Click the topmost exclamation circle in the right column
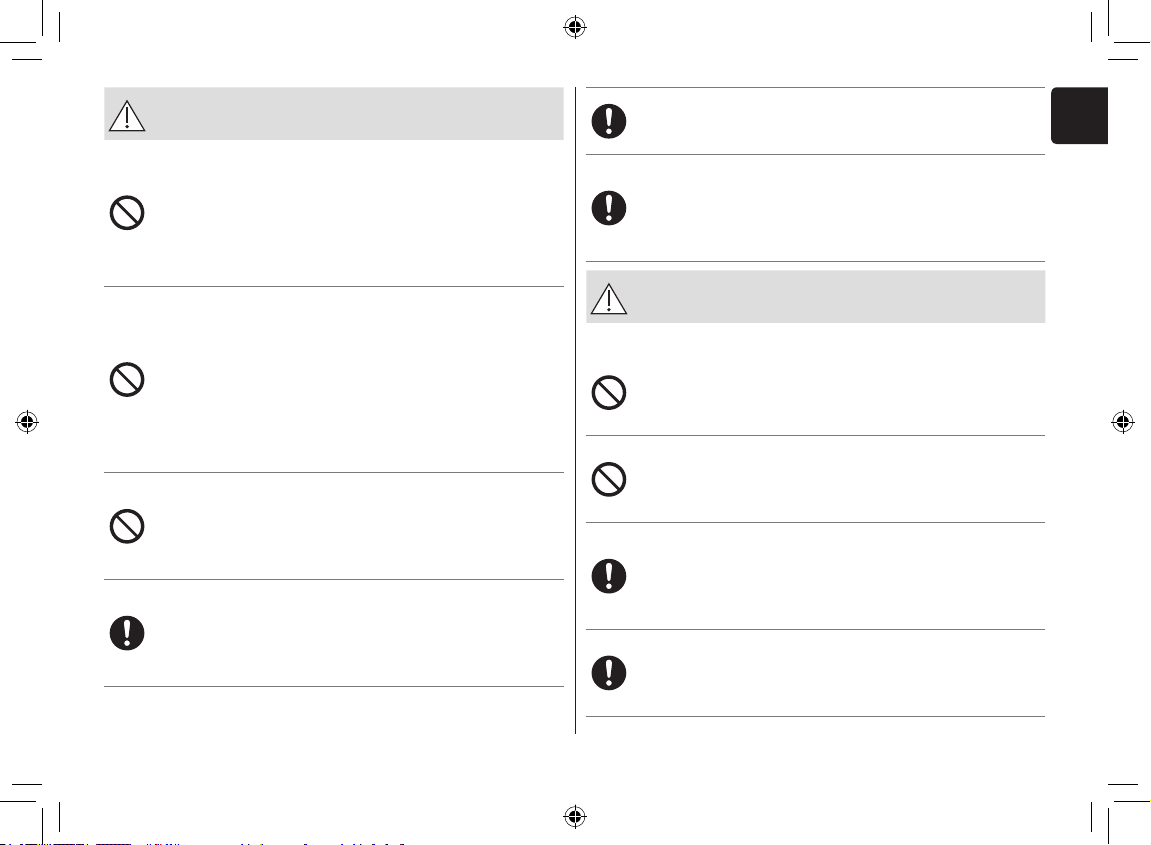The height and width of the screenshot is (845, 1151). pos(609,121)
